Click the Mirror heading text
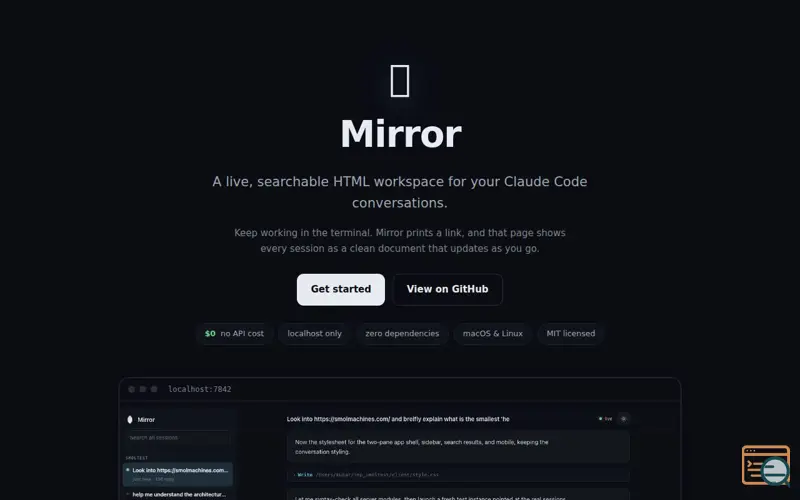The width and height of the screenshot is (800, 500). (x=401, y=134)
